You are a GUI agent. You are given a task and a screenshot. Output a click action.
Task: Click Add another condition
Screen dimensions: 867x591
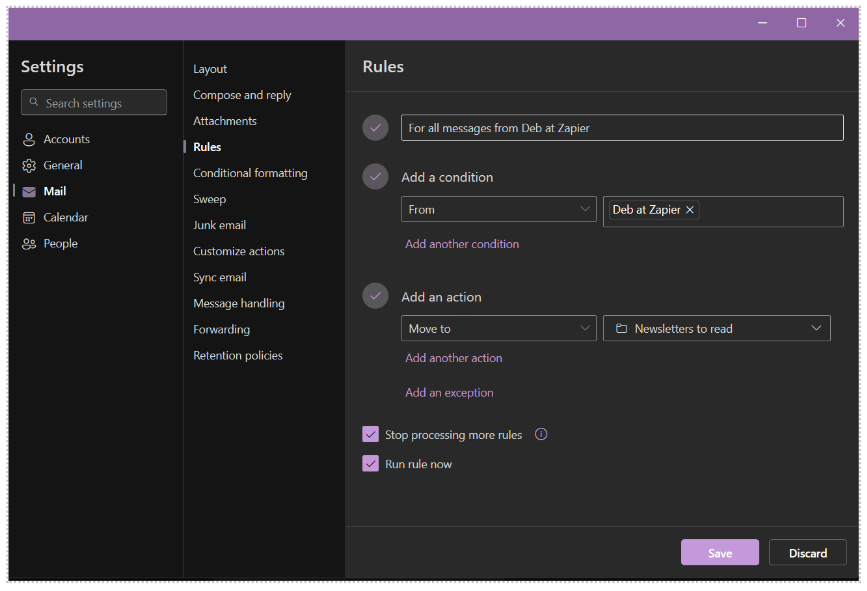pyautogui.click(x=462, y=243)
